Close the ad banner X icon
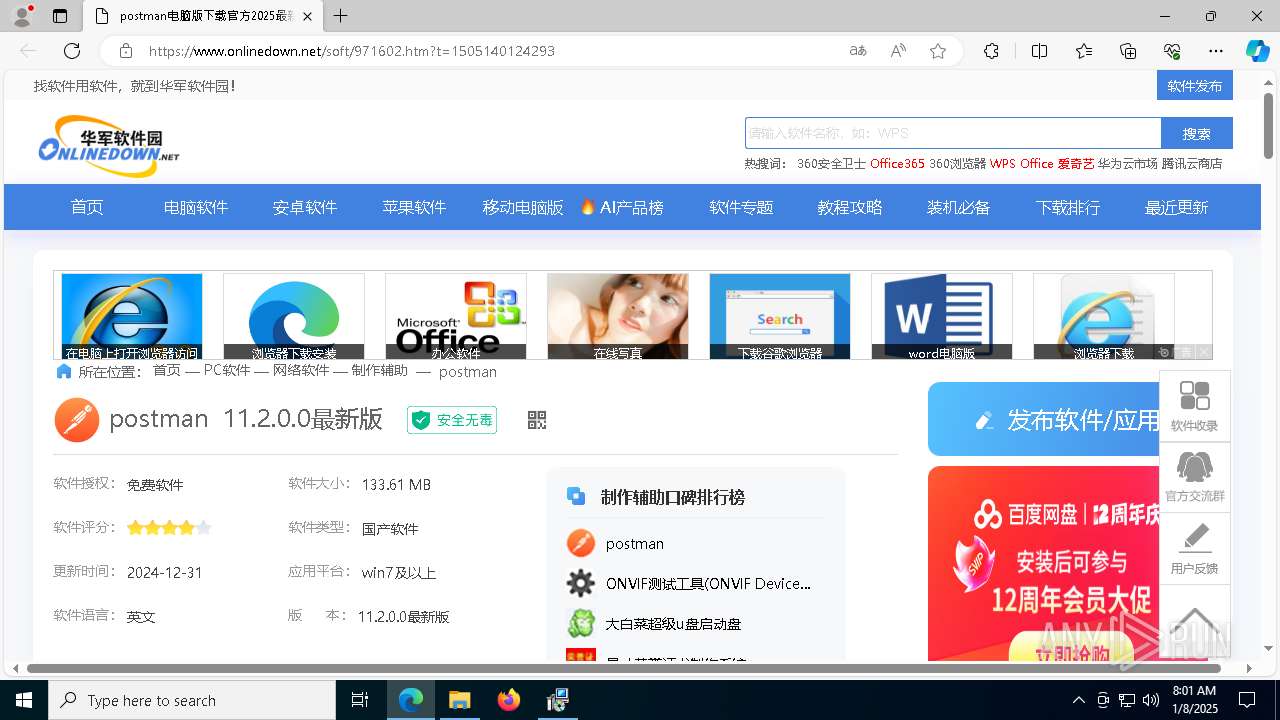Image resolution: width=1280 pixels, height=720 pixels. [x=1203, y=352]
